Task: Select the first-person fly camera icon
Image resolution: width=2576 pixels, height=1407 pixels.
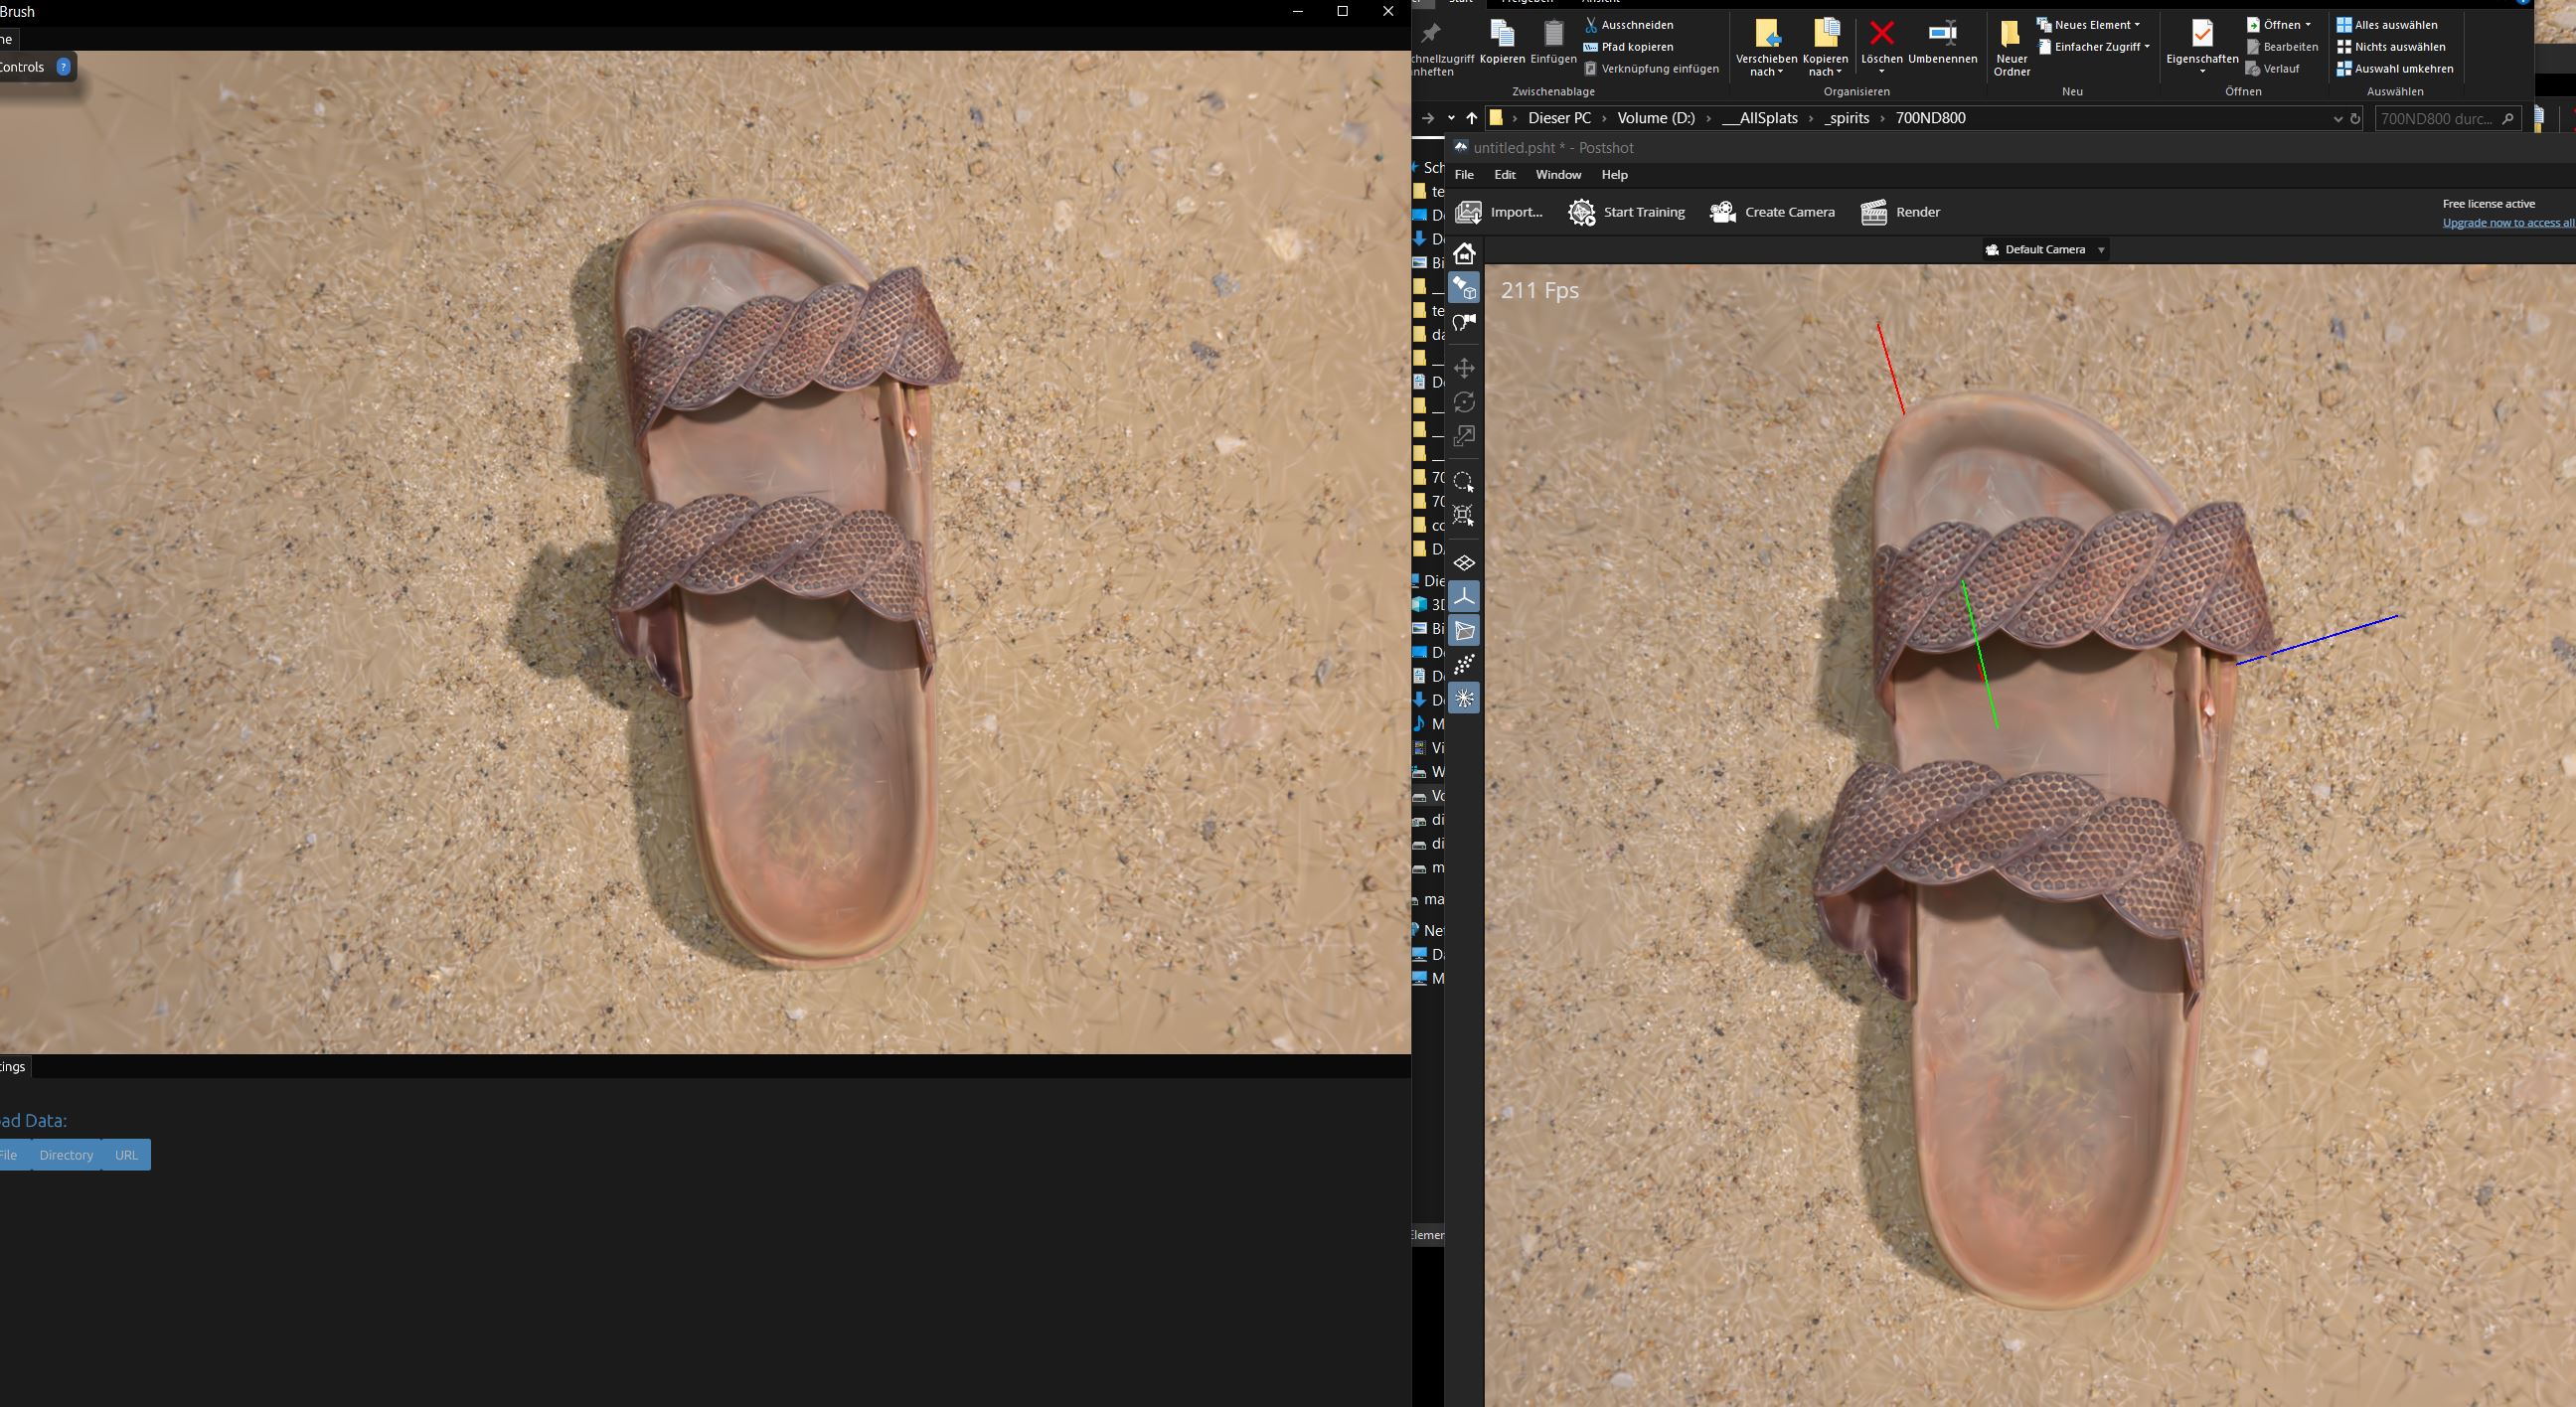Action: pos(1464,322)
